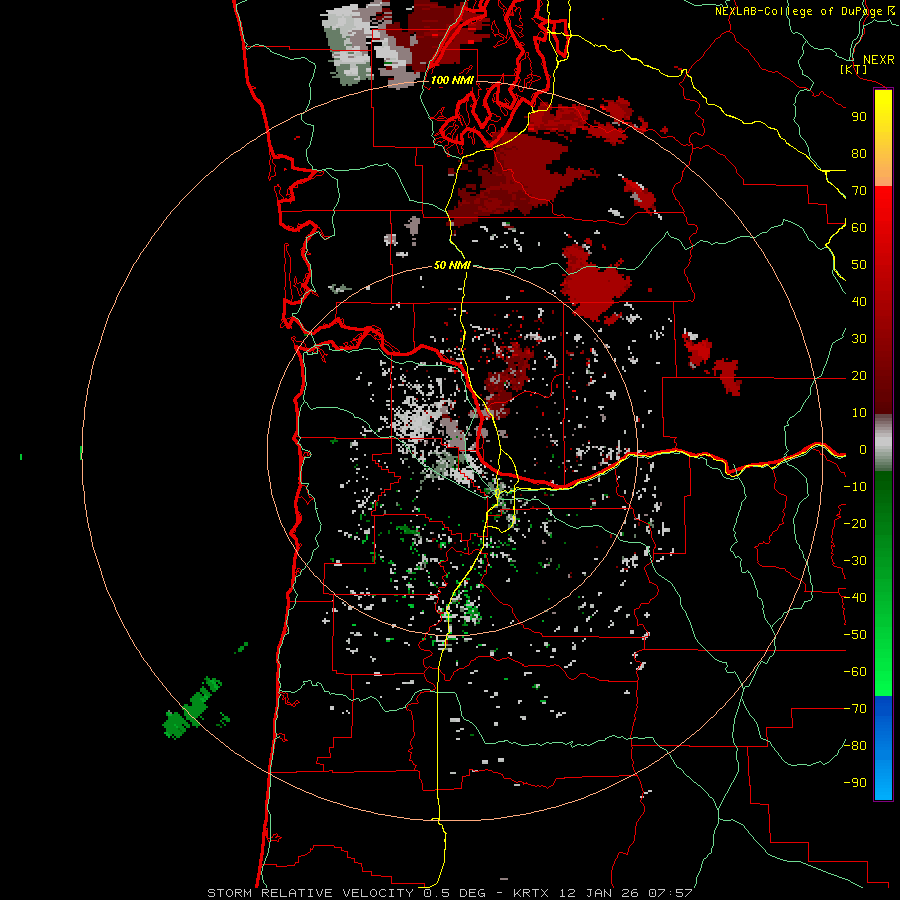Select the 30 value on the velocity scale

[859, 339]
